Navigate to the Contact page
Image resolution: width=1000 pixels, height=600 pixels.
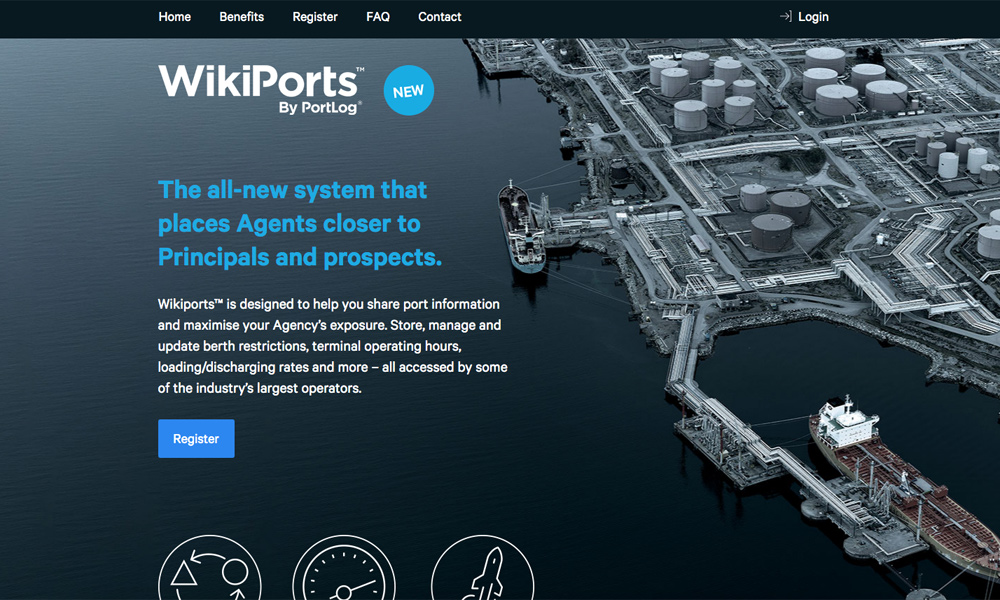coord(439,17)
